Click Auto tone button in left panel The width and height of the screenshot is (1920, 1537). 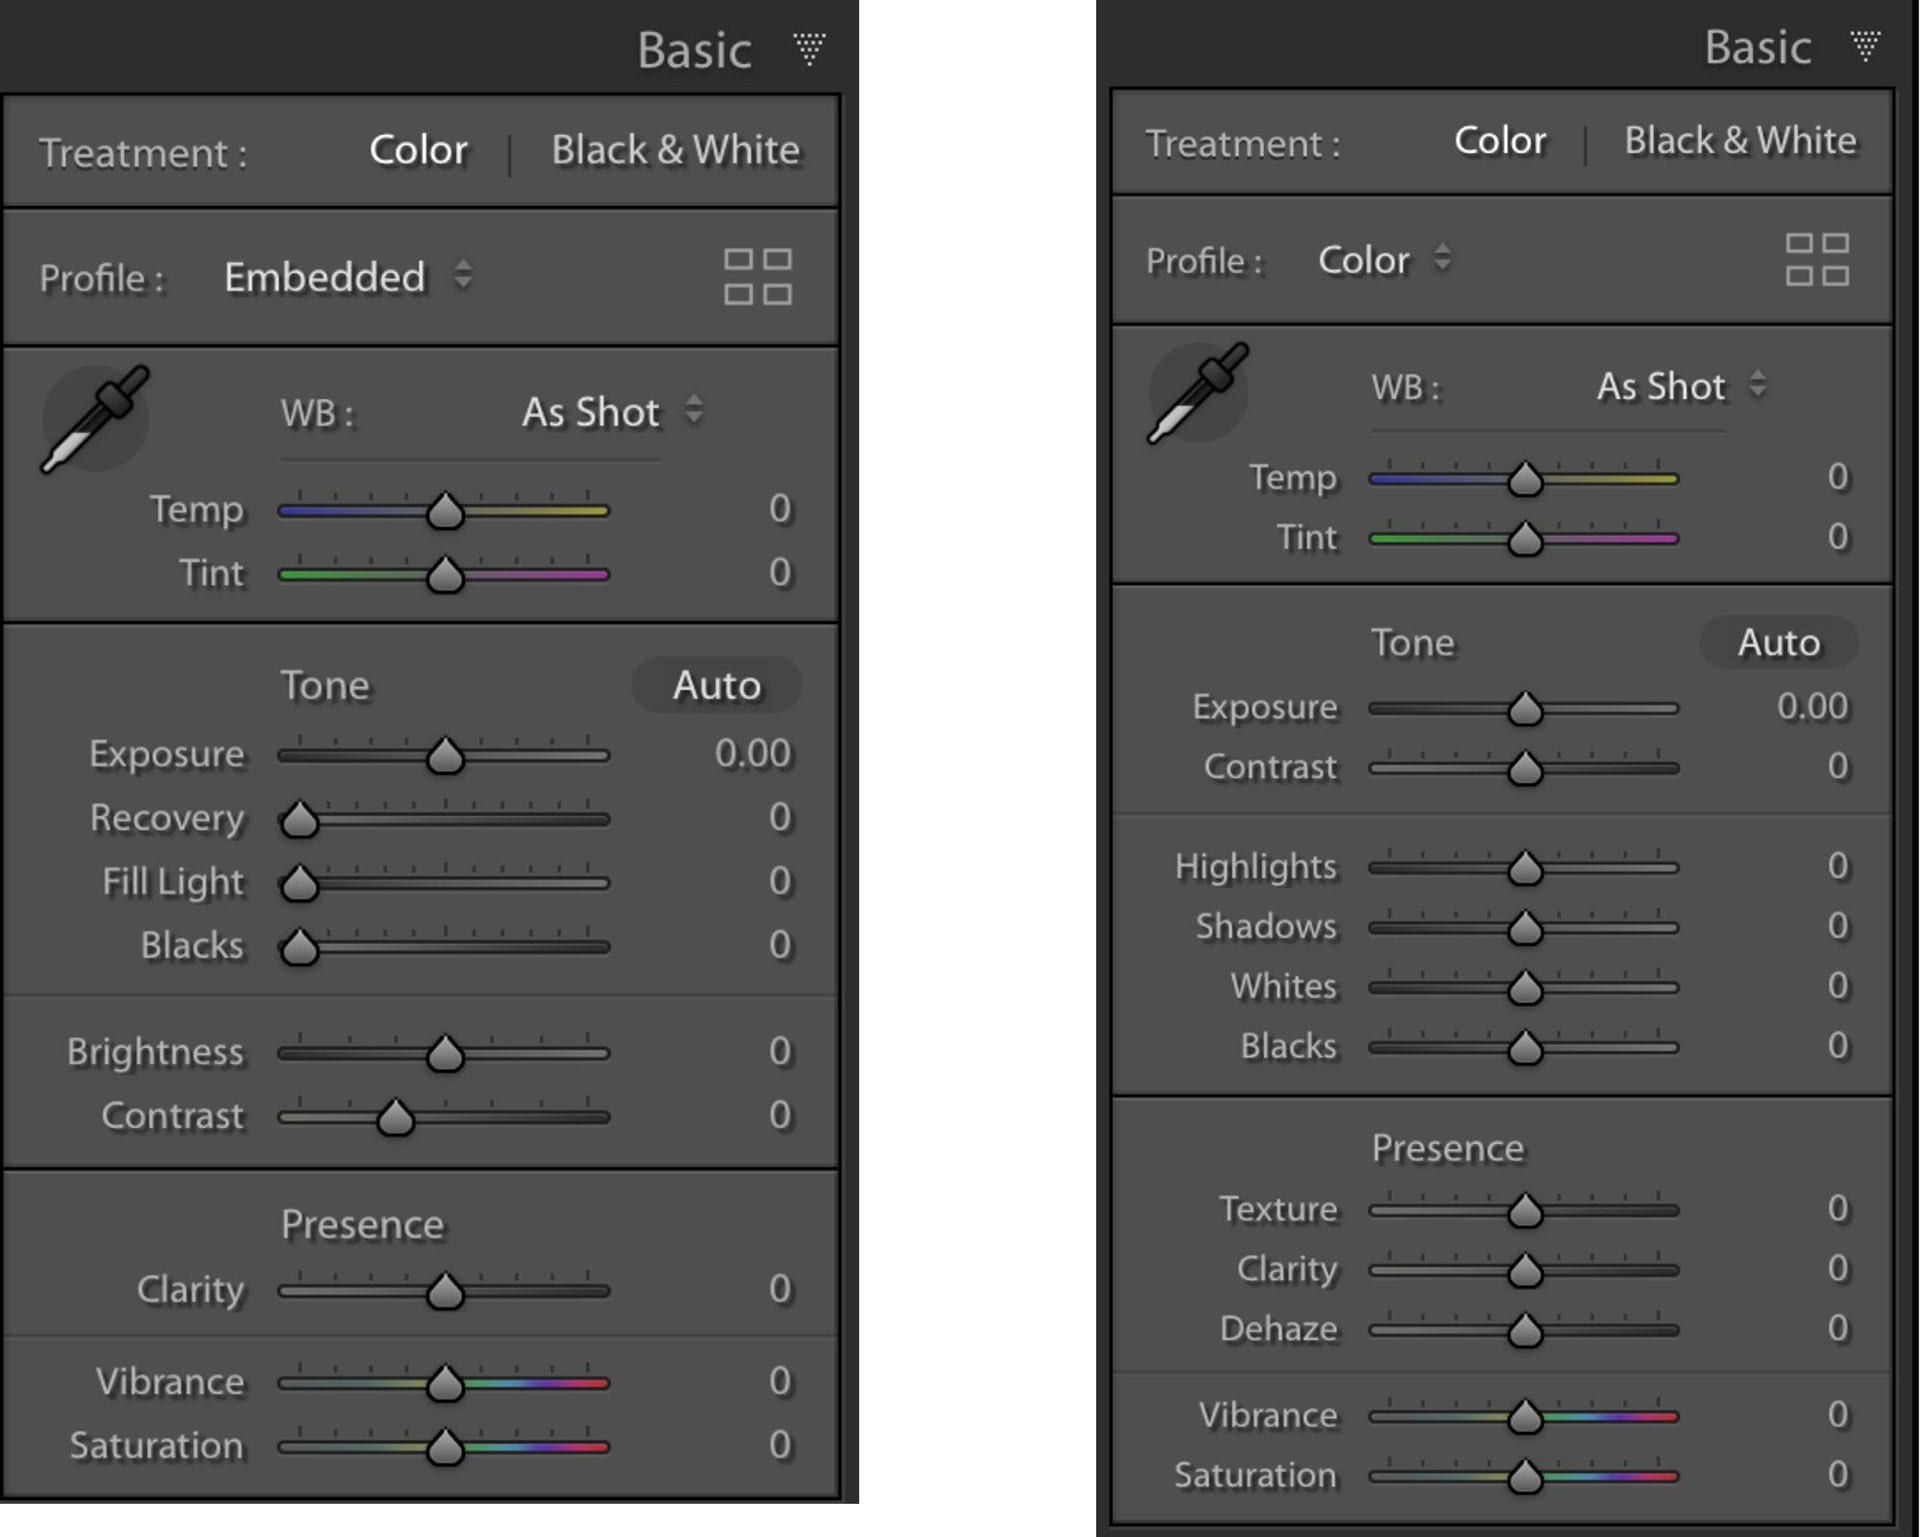716,685
